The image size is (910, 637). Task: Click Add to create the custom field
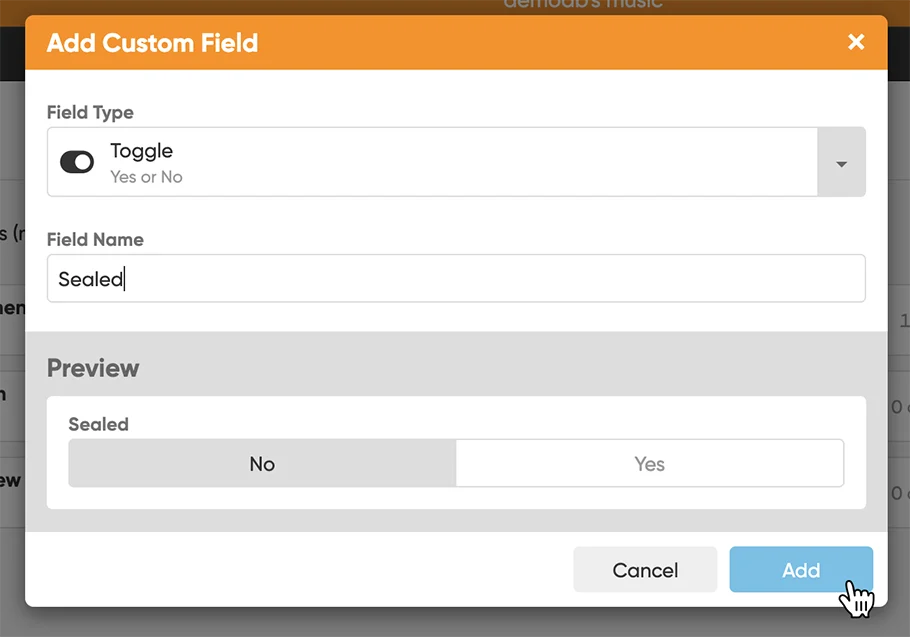tap(800, 570)
